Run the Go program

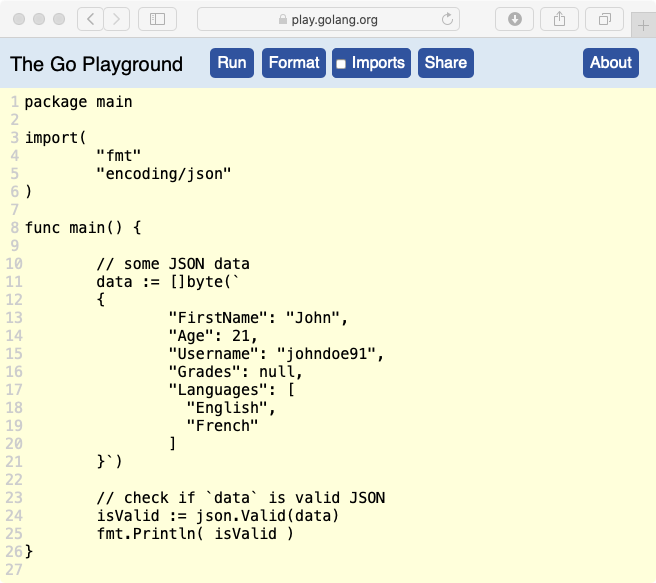click(231, 63)
